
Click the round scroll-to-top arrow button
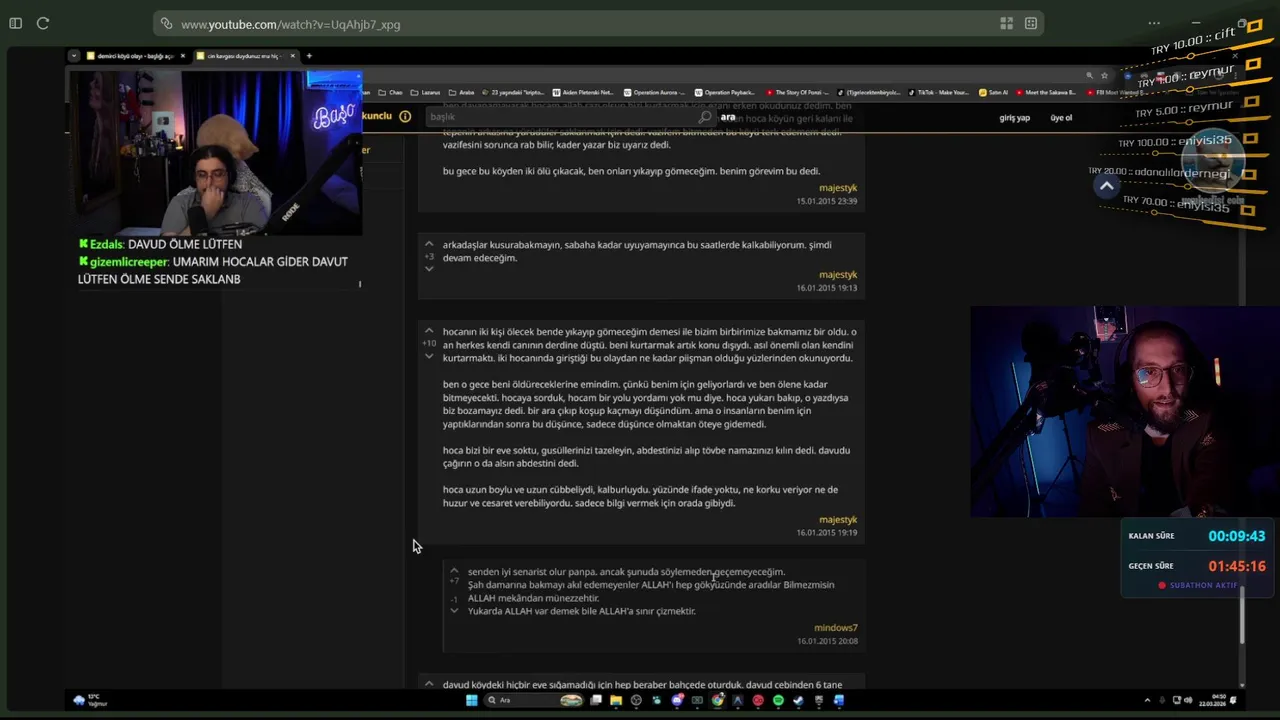pos(1106,186)
